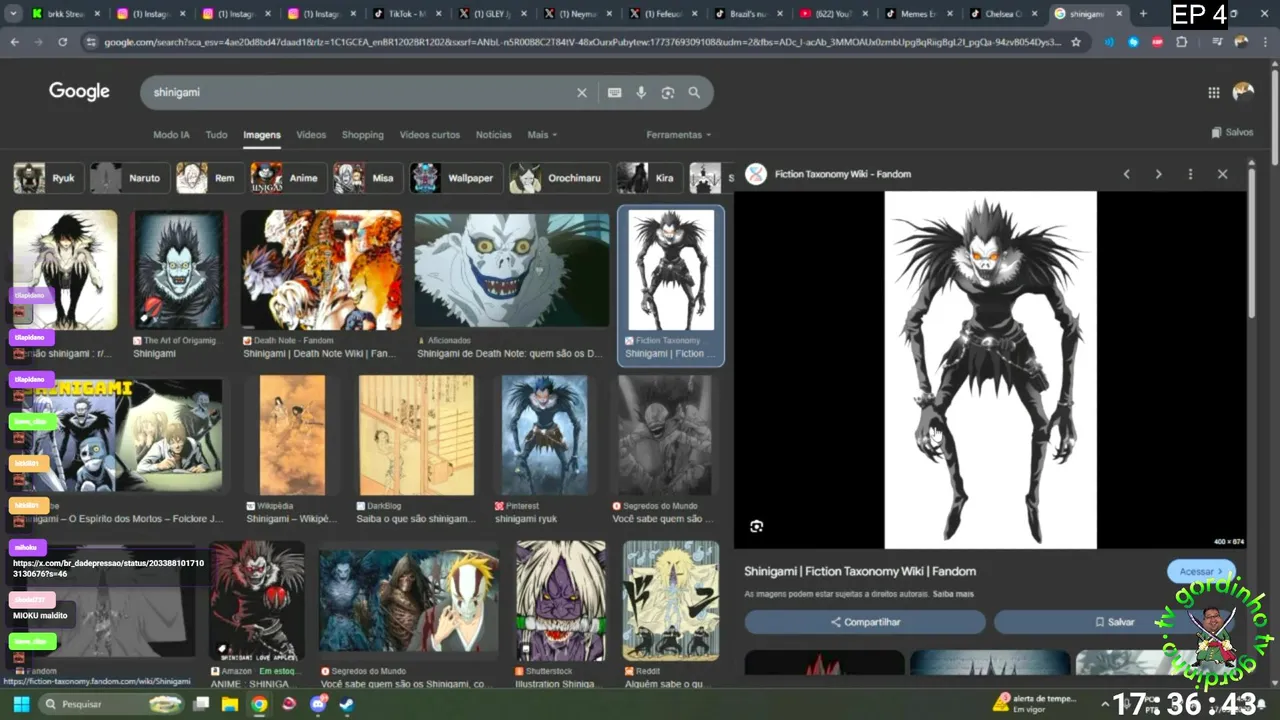The image size is (1280, 720).
Task: Show hidden system tray icons chevron
Action: coord(1105,704)
